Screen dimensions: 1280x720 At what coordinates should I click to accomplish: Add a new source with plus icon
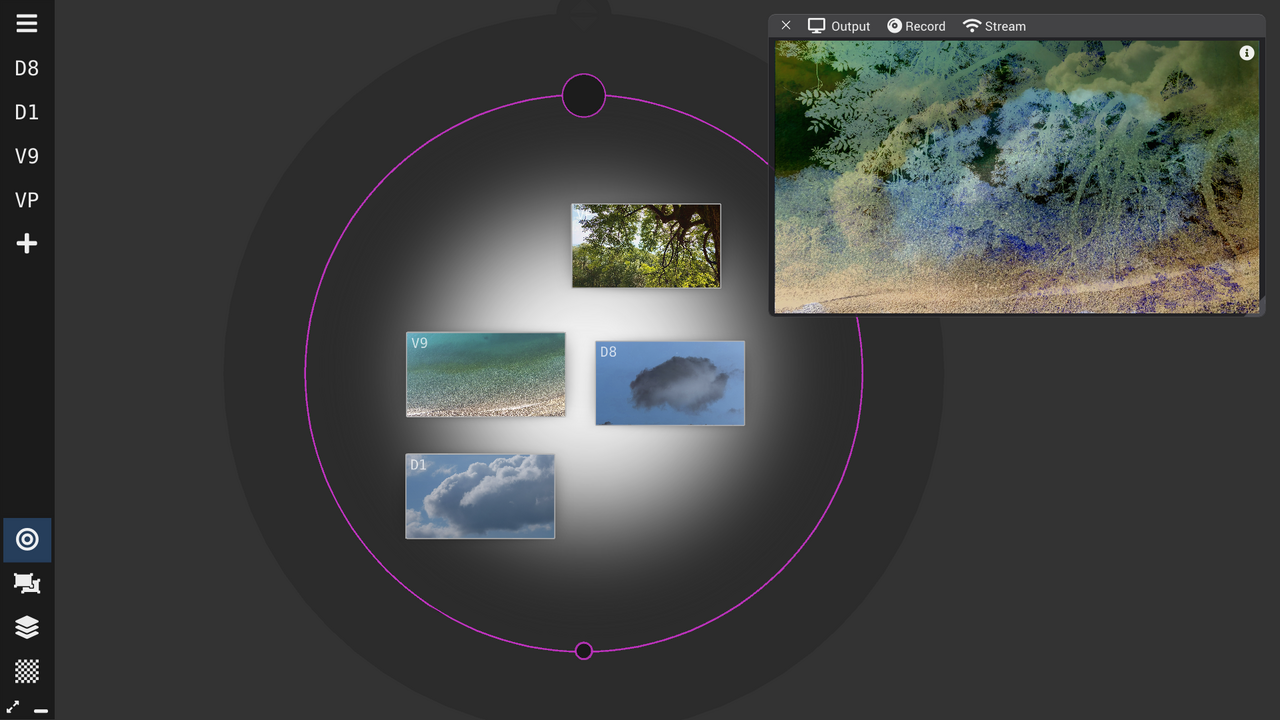point(27,244)
